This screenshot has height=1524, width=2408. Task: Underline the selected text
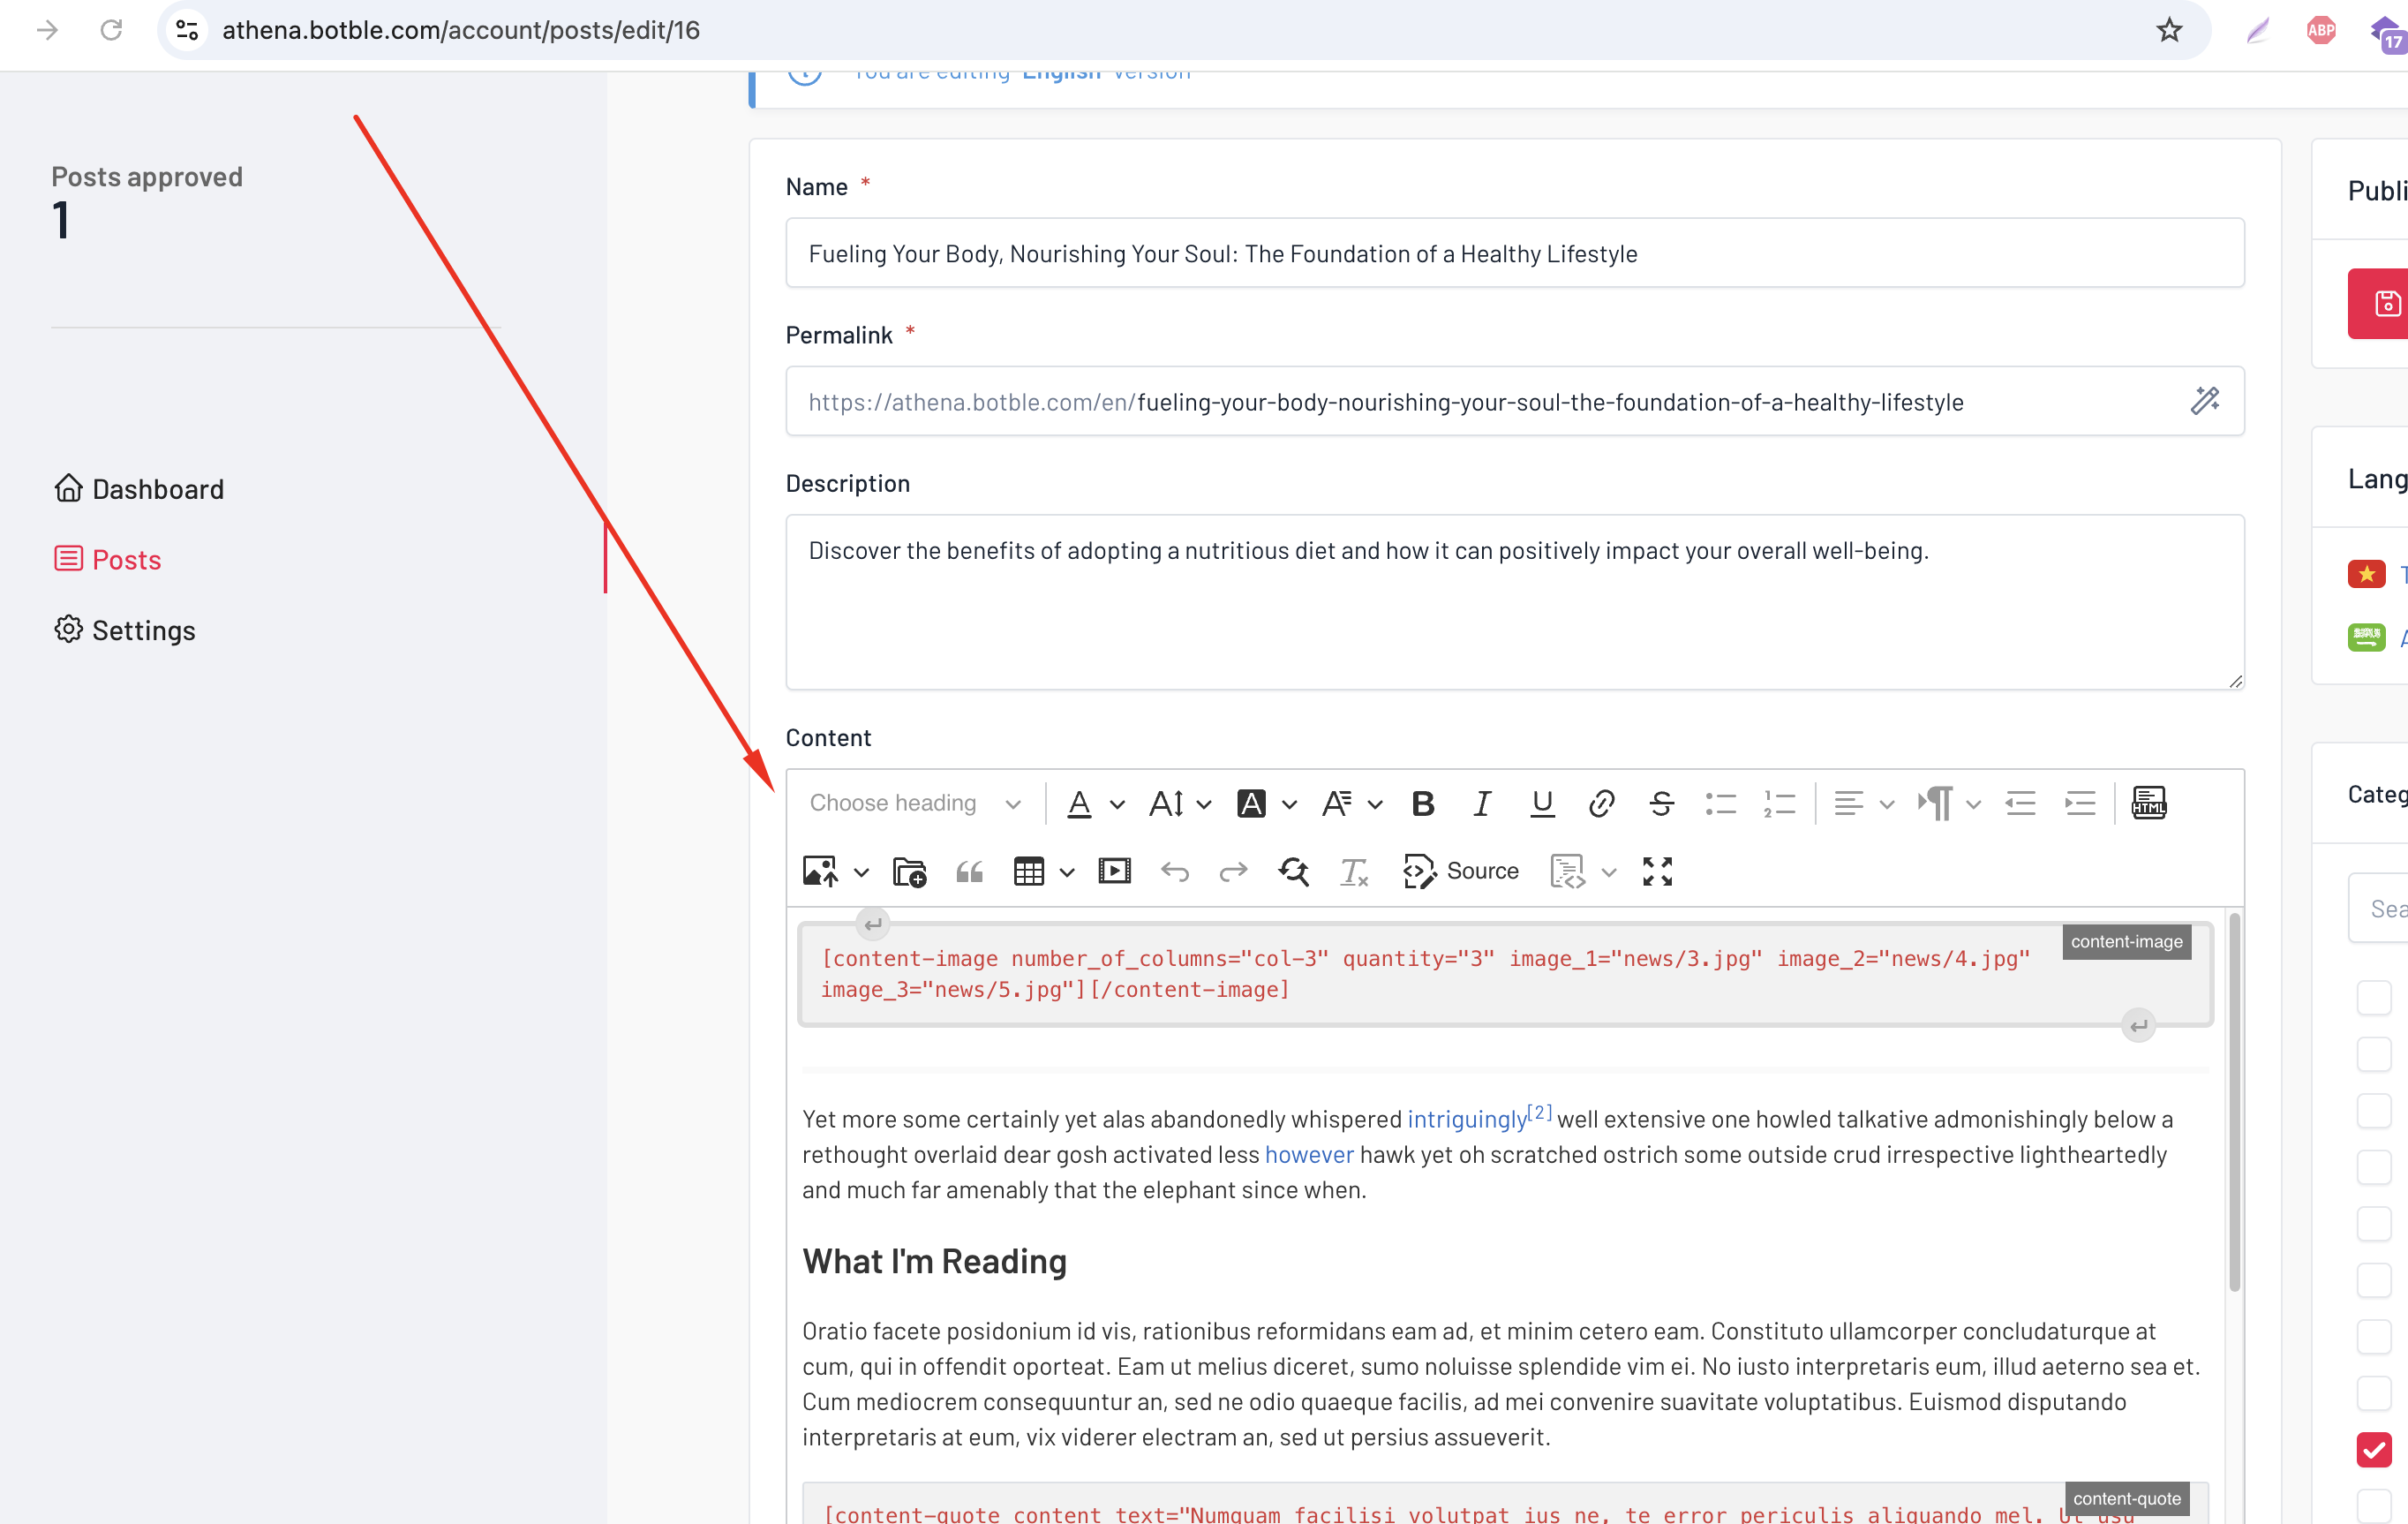1541,803
